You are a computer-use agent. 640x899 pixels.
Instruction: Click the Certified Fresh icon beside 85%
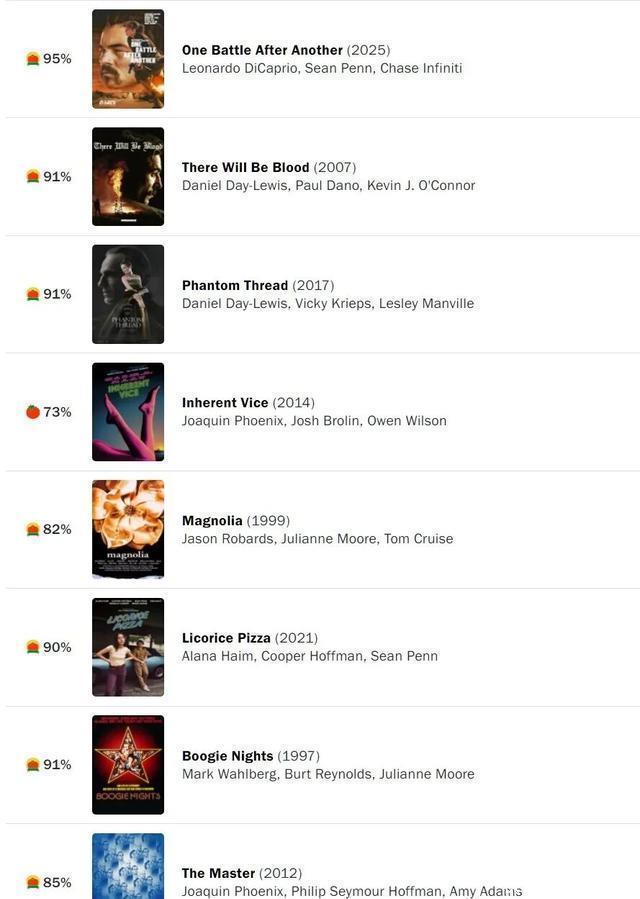click(33, 882)
